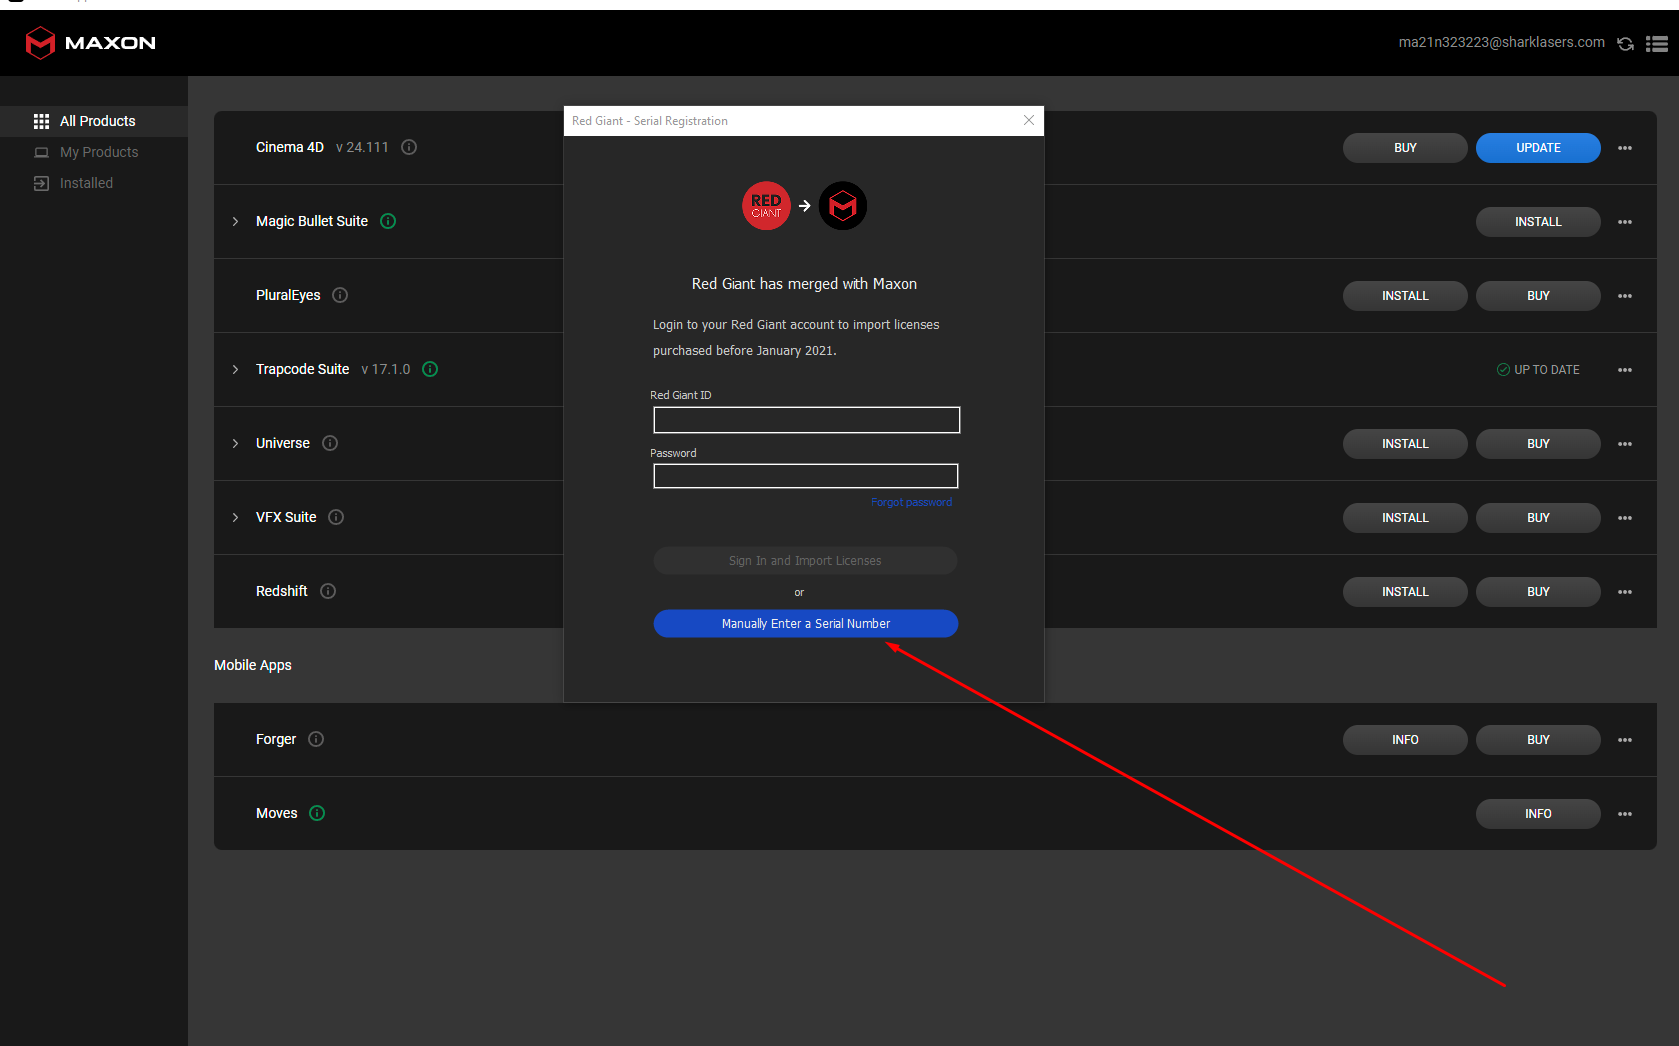Open info icon next to Redshift

point(328,591)
